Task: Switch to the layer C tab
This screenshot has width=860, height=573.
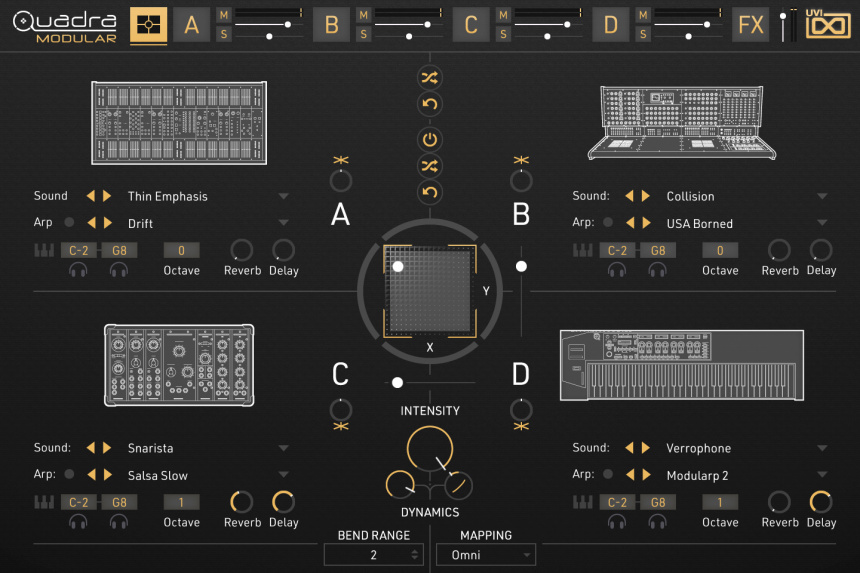Action: coord(471,25)
